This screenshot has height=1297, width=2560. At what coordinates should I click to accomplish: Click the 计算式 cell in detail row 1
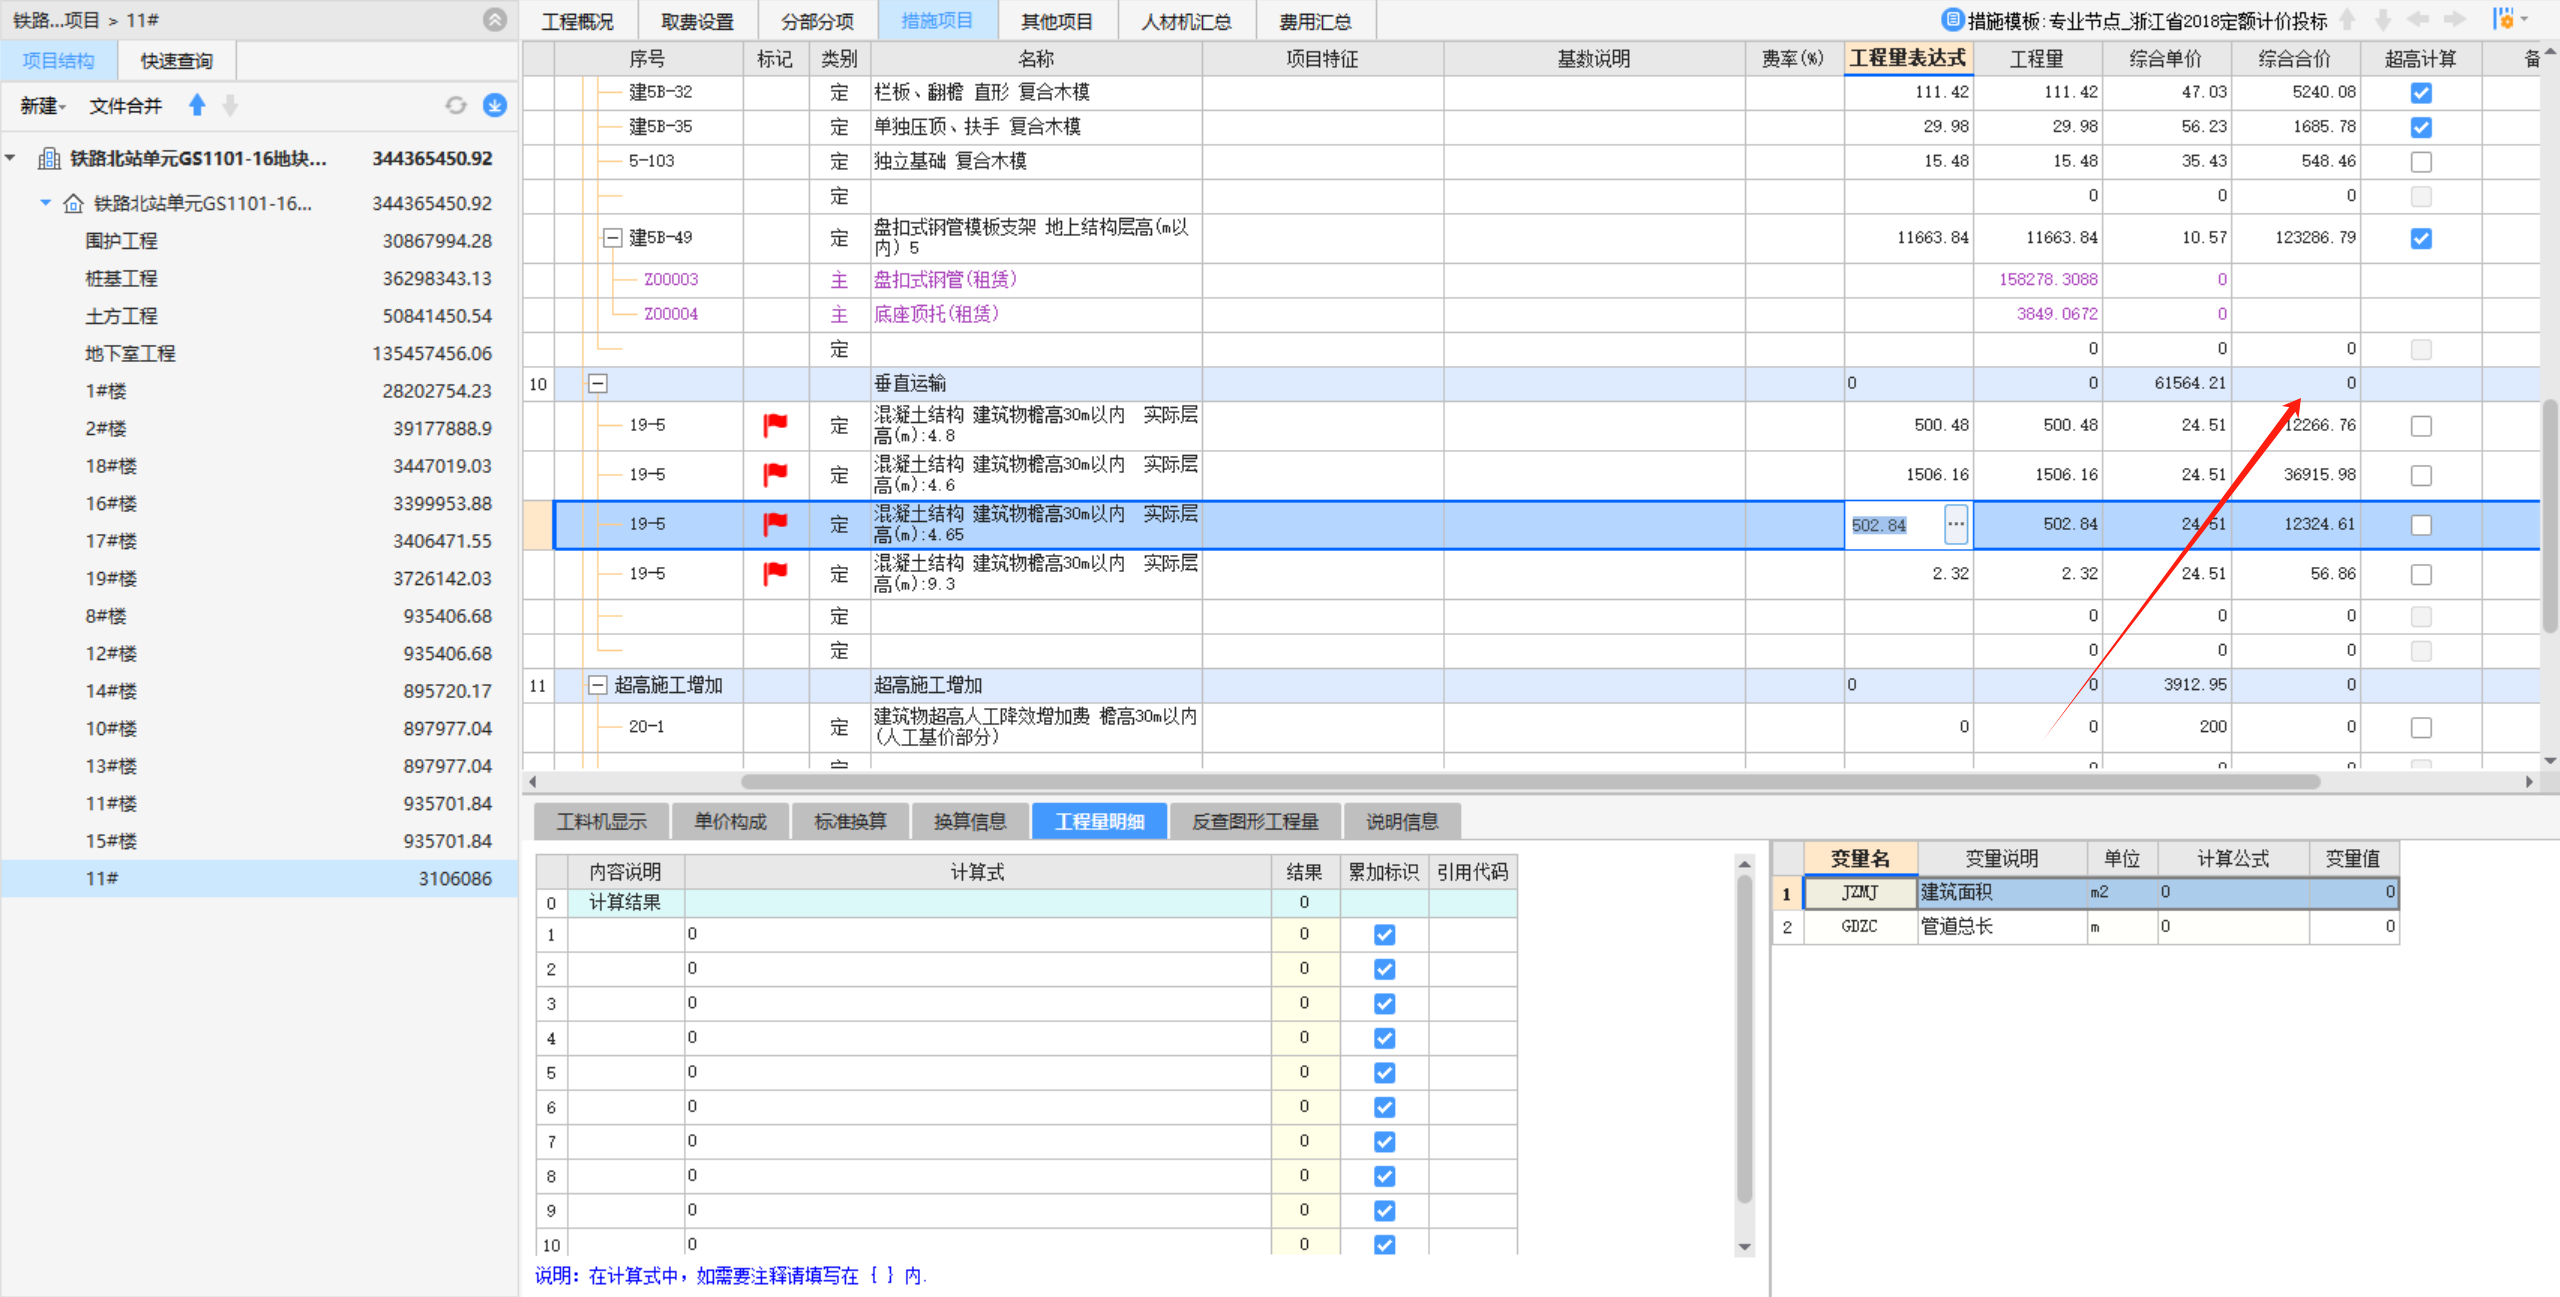[x=976, y=934]
